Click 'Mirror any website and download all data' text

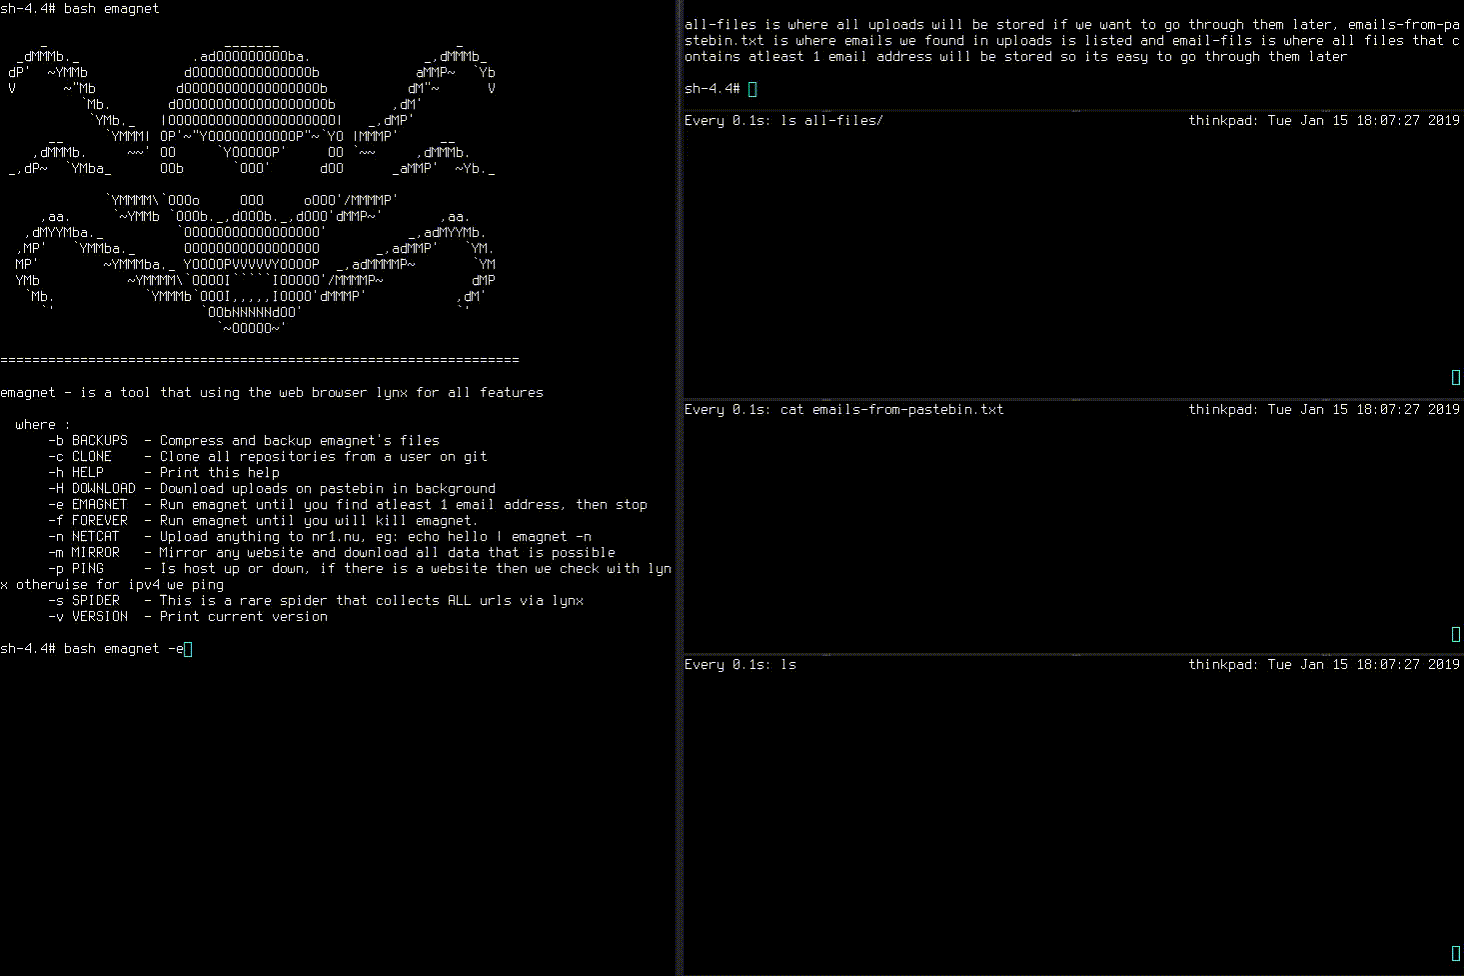coord(388,553)
